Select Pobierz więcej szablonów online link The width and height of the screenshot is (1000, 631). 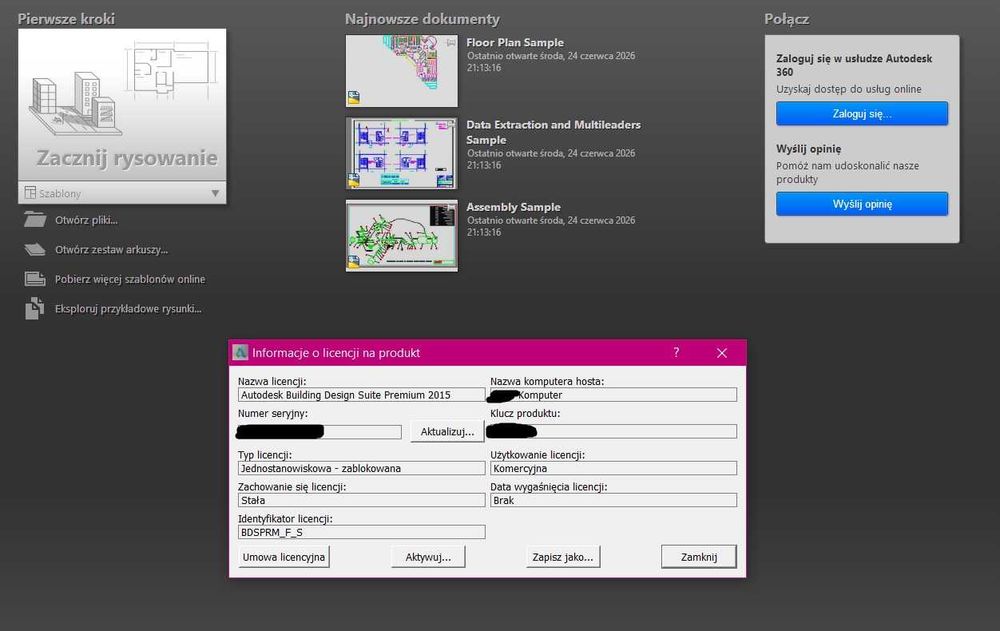130,279
